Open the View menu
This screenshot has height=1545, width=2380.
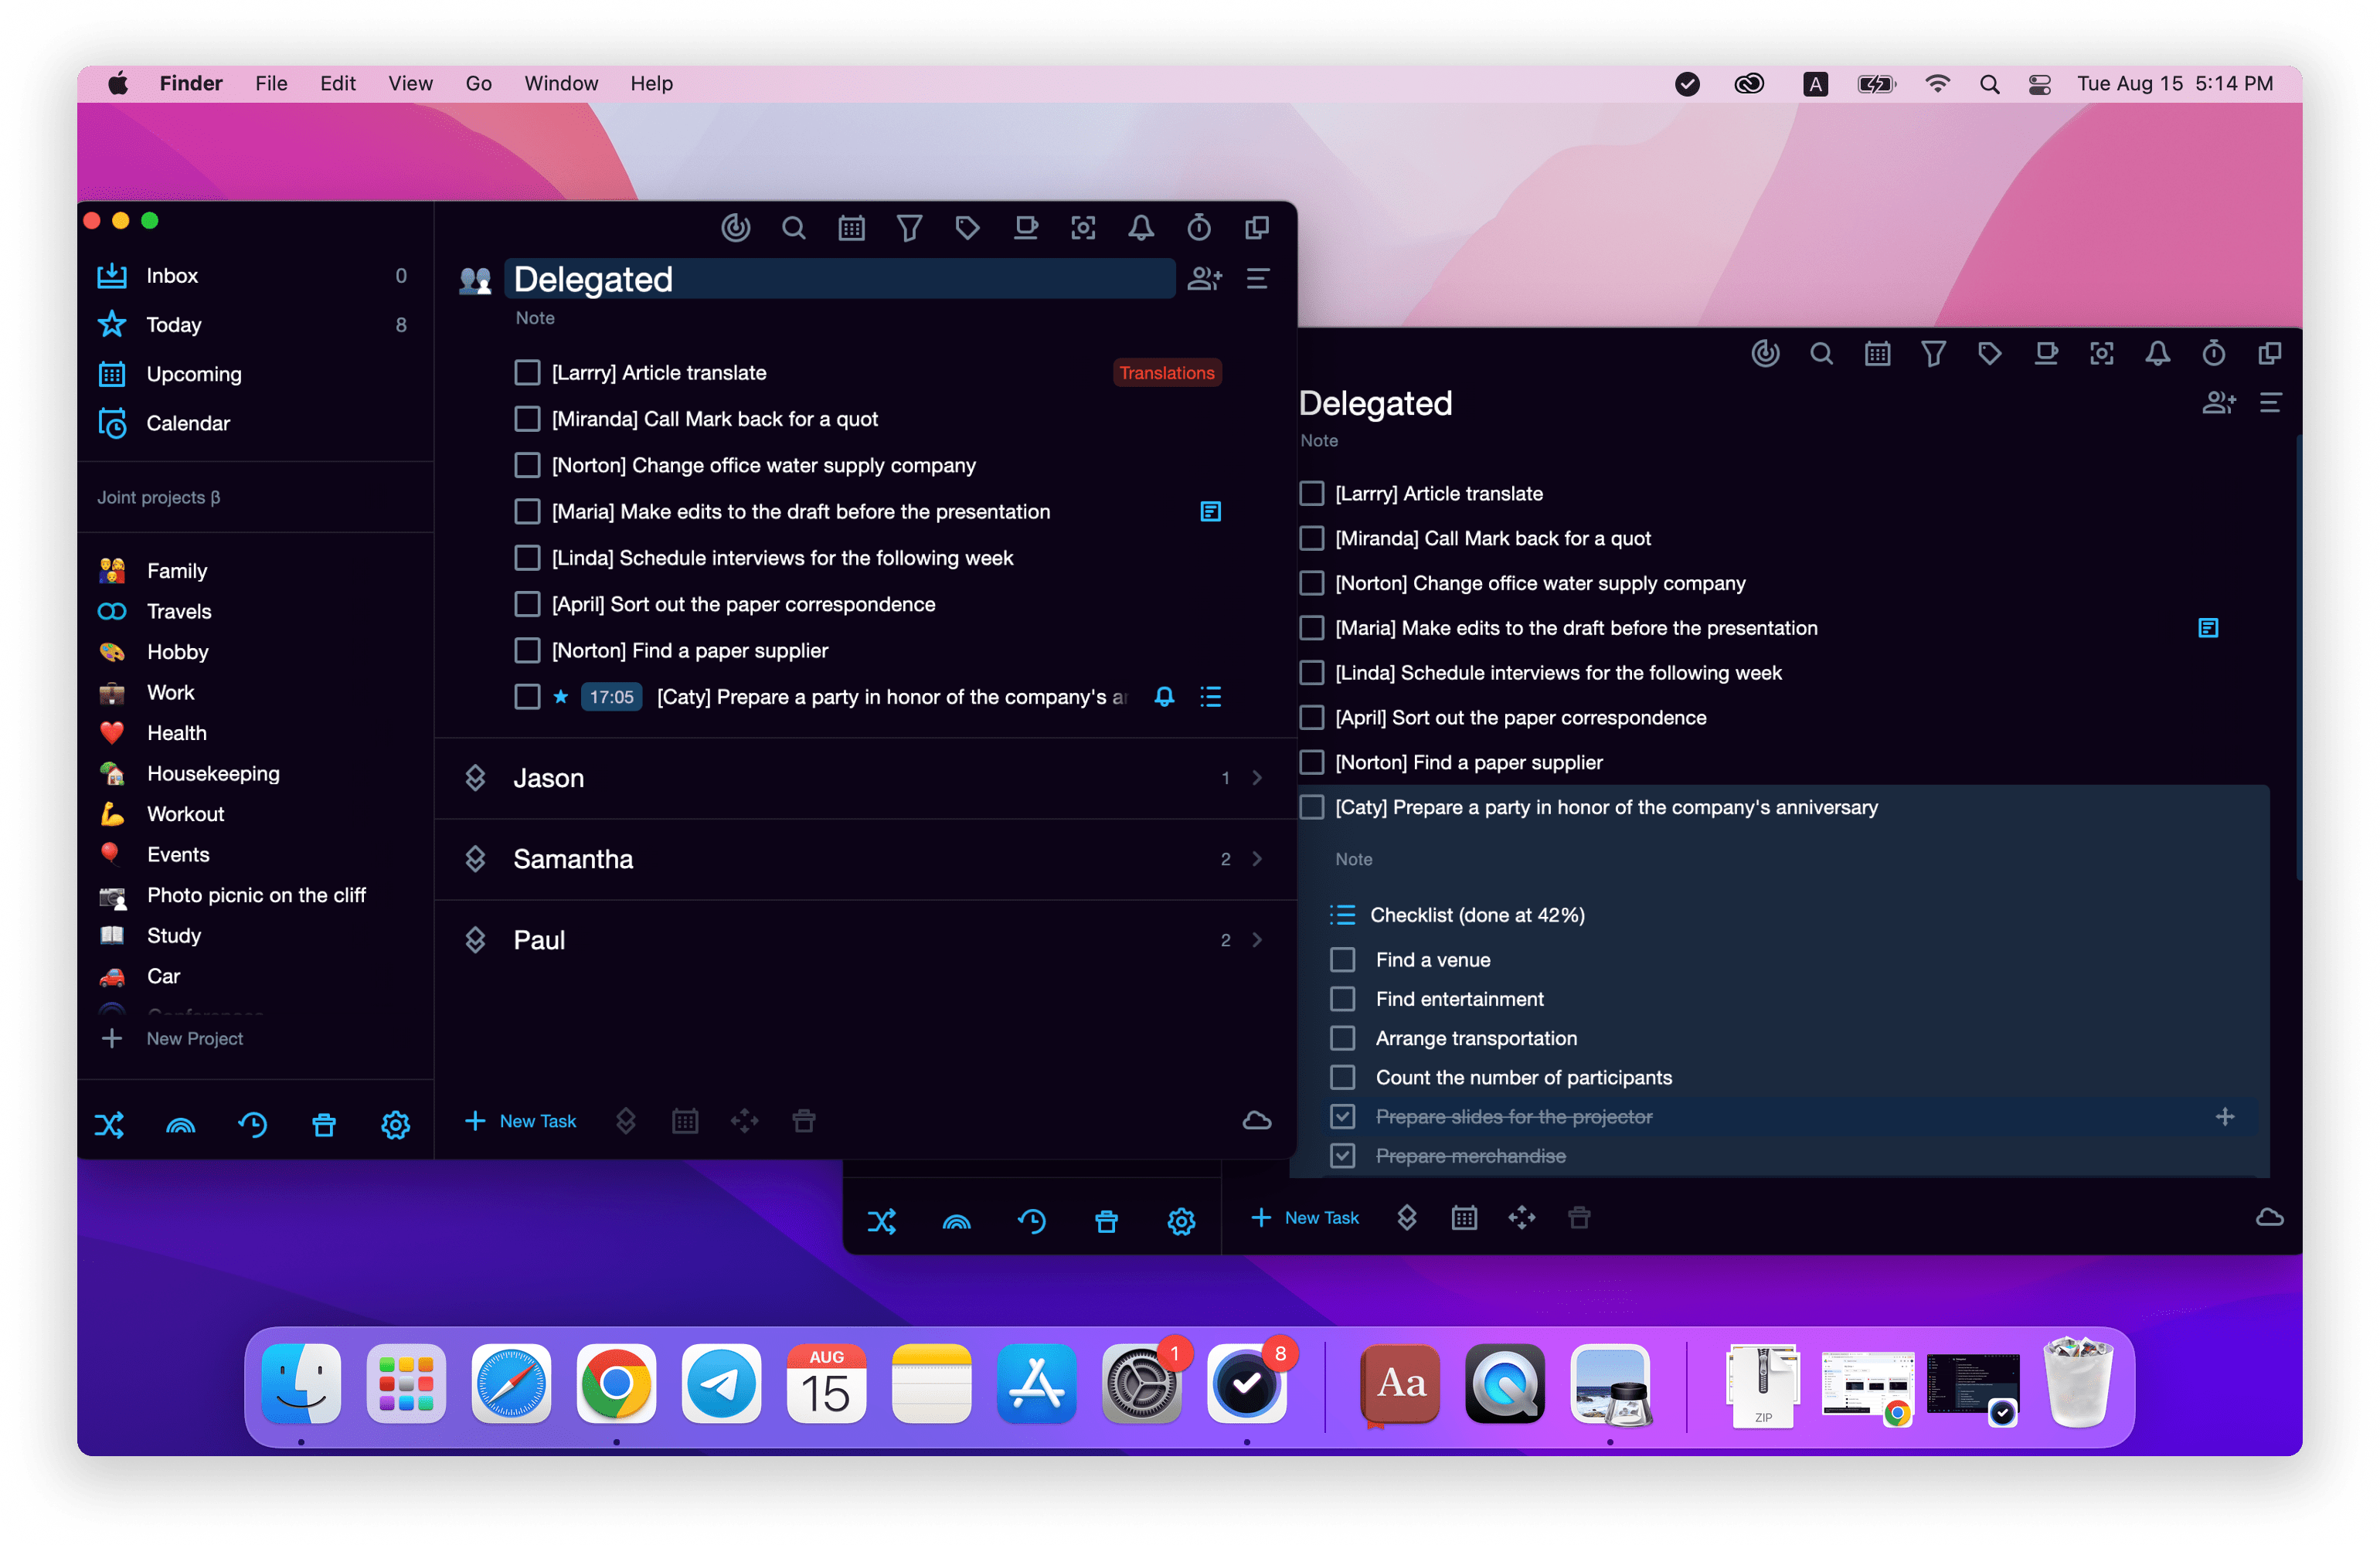(x=410, y=83)
